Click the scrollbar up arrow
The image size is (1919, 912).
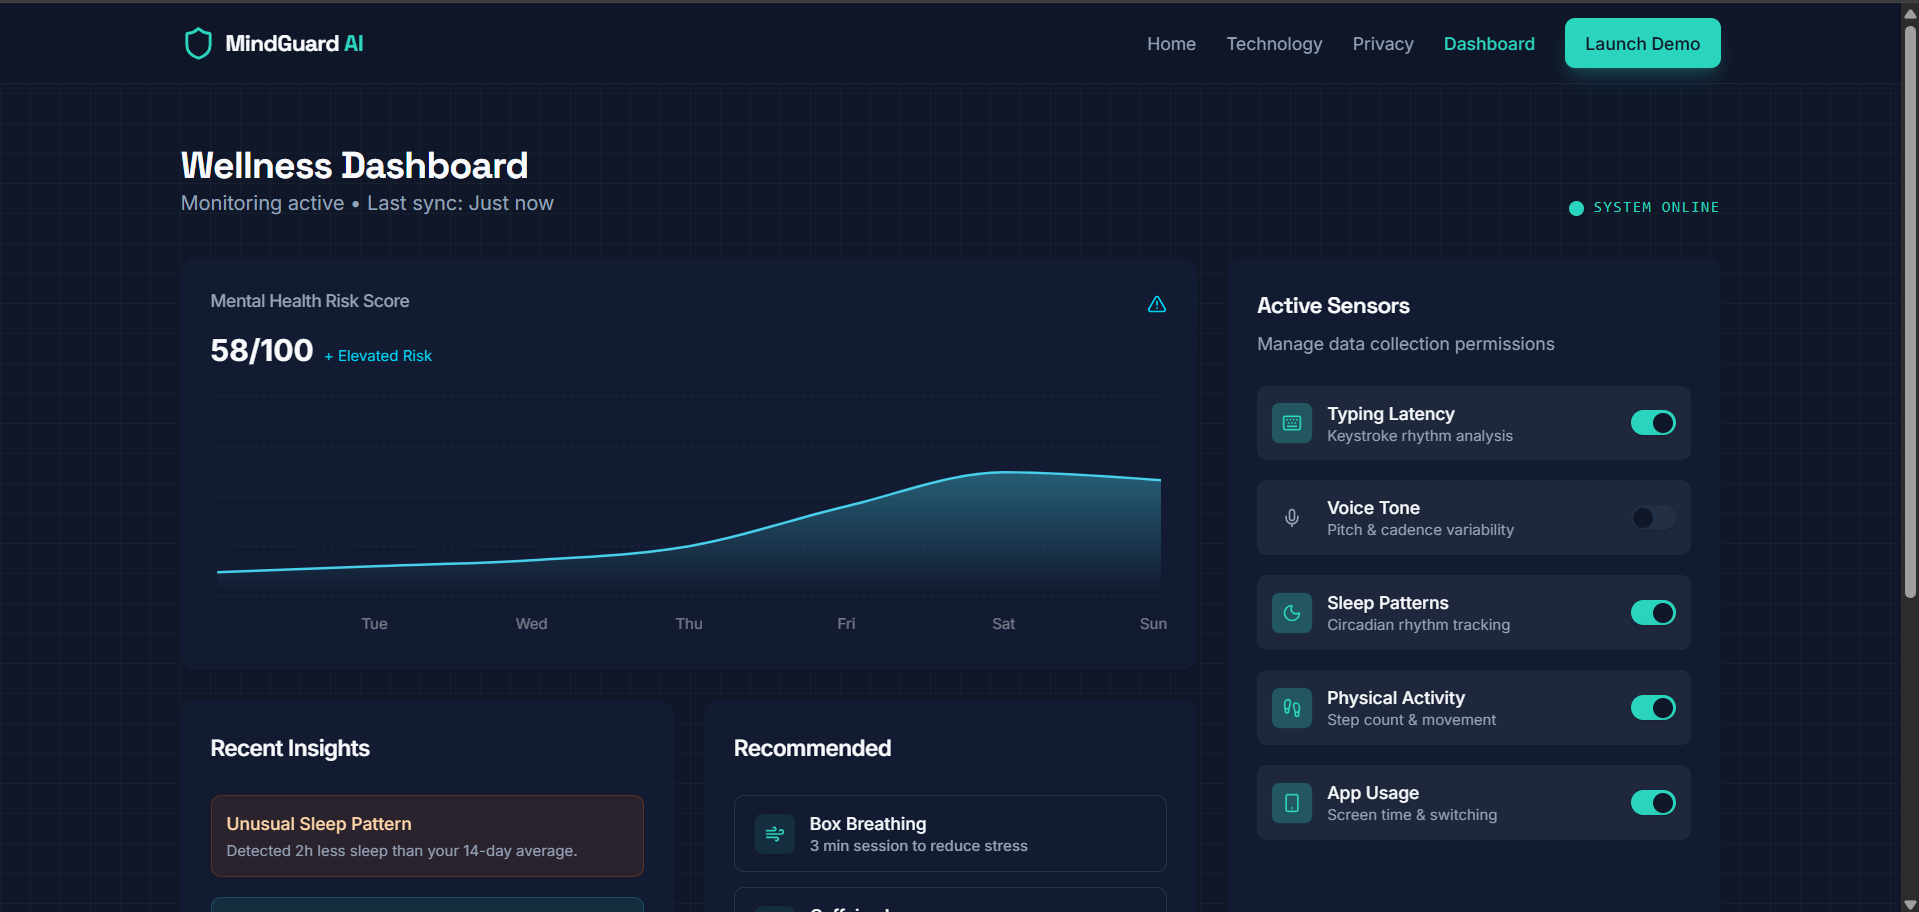(1910, 13)
